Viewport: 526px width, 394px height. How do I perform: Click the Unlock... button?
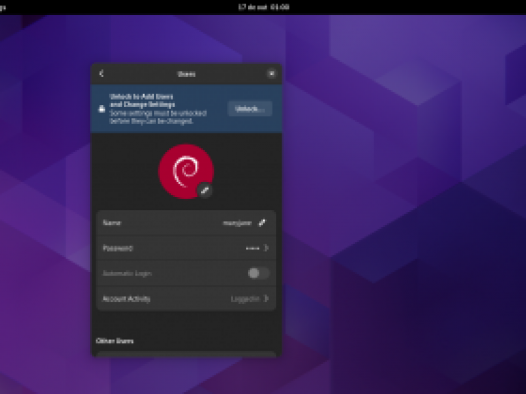[x=250, y=109]
